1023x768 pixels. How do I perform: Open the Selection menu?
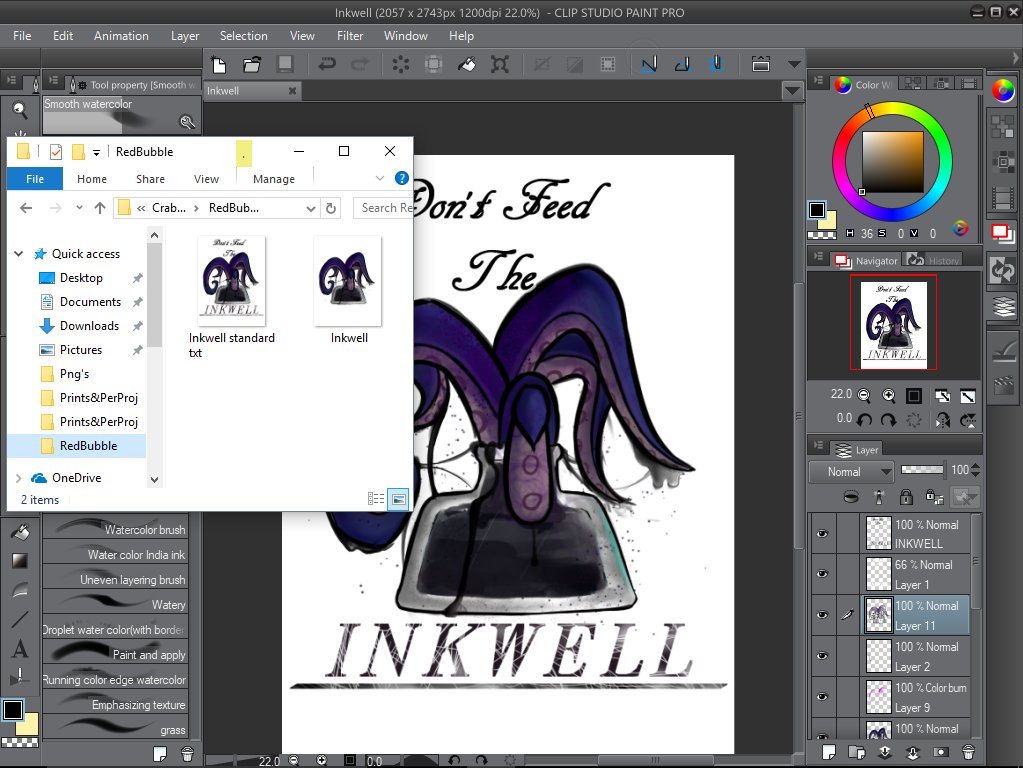click(x=243, y=36)
